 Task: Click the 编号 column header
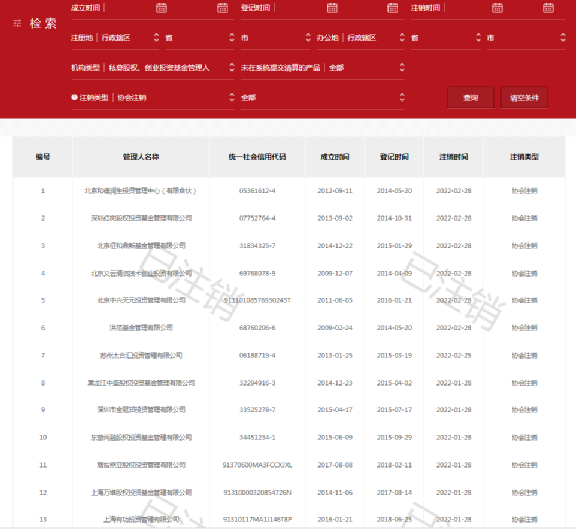(43, 157)
